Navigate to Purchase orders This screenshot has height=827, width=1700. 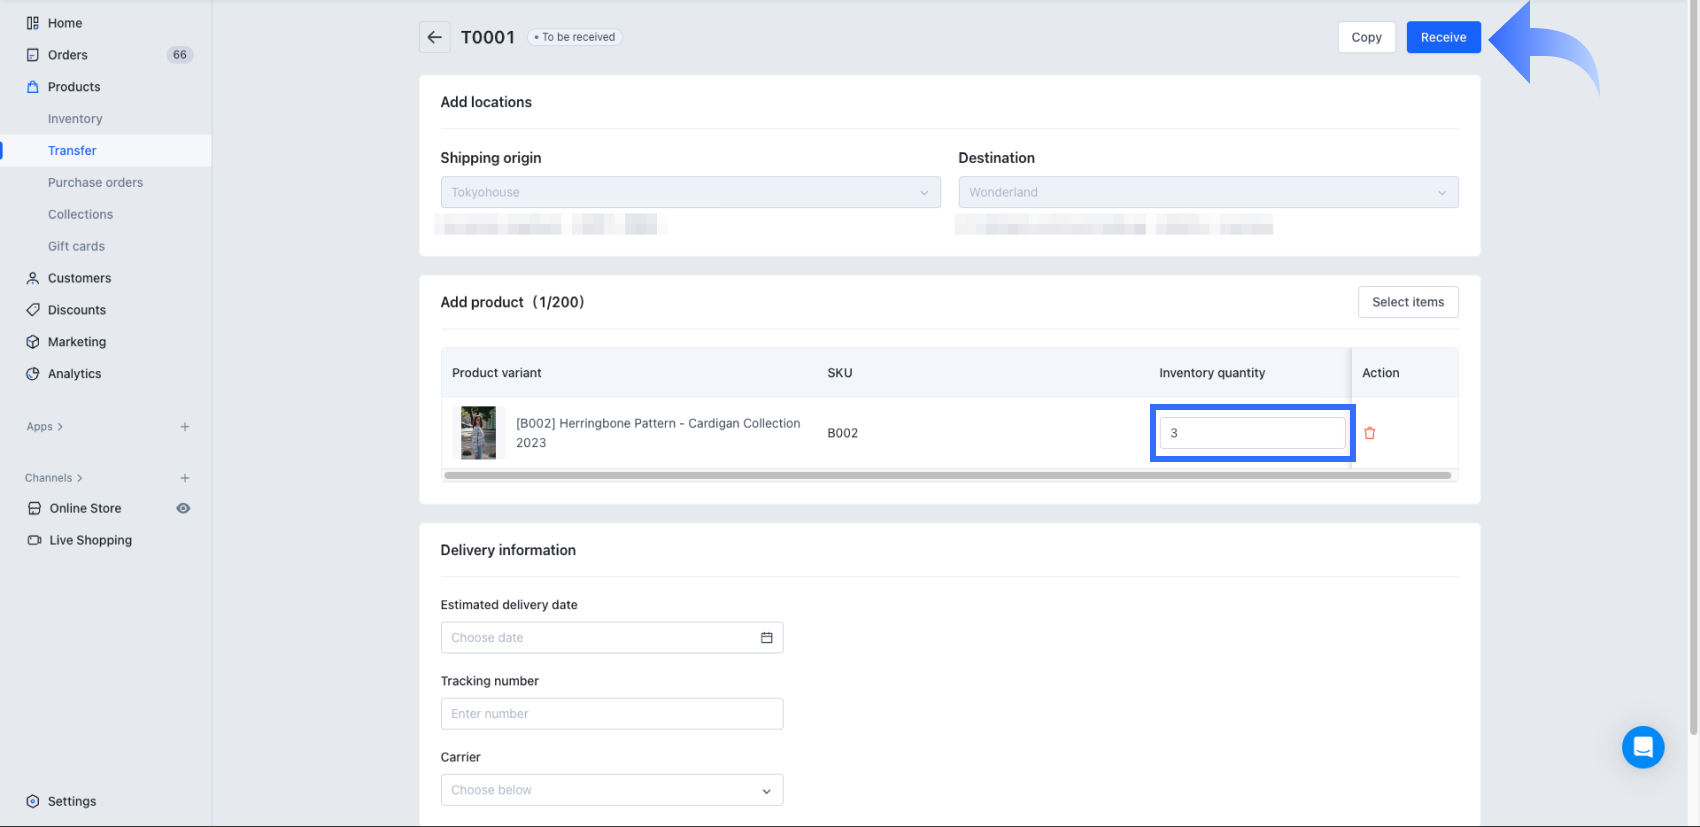95,183
